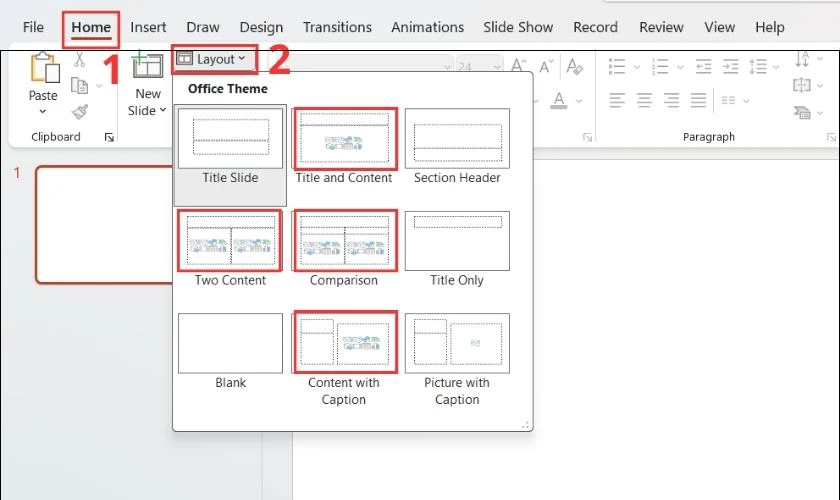
Task: Choose the Content with Caption layout
Action: coord(344,360)
